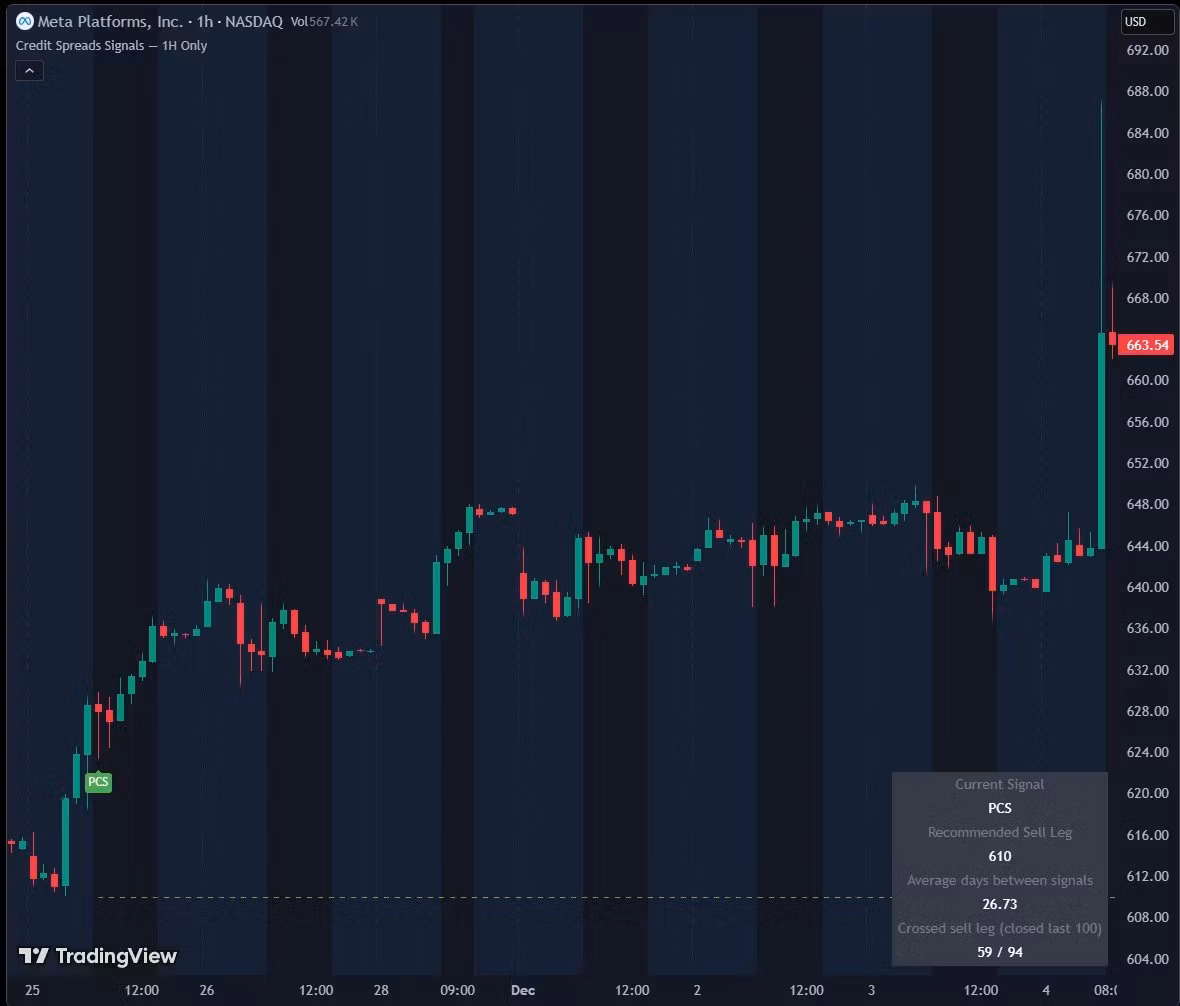Viewport: 1180px width, 1006px height.
Task: Click the 604.00 level on price scale
Action: coord(1147,958)
